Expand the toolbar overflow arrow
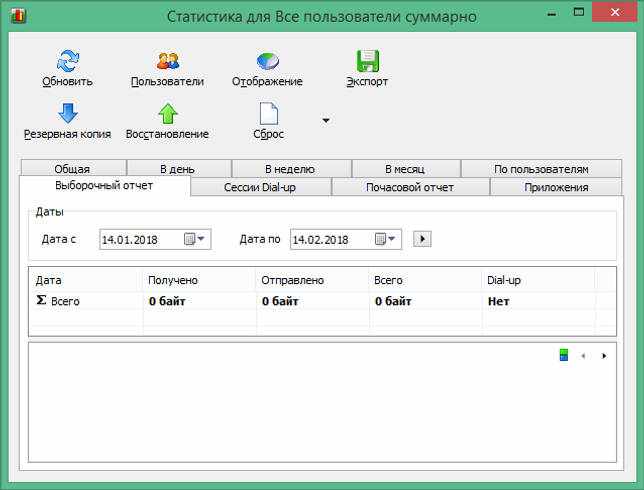Image resolution: width=644 pixels, height=490 pixels. pyautogui.click(x=326, y=120)
